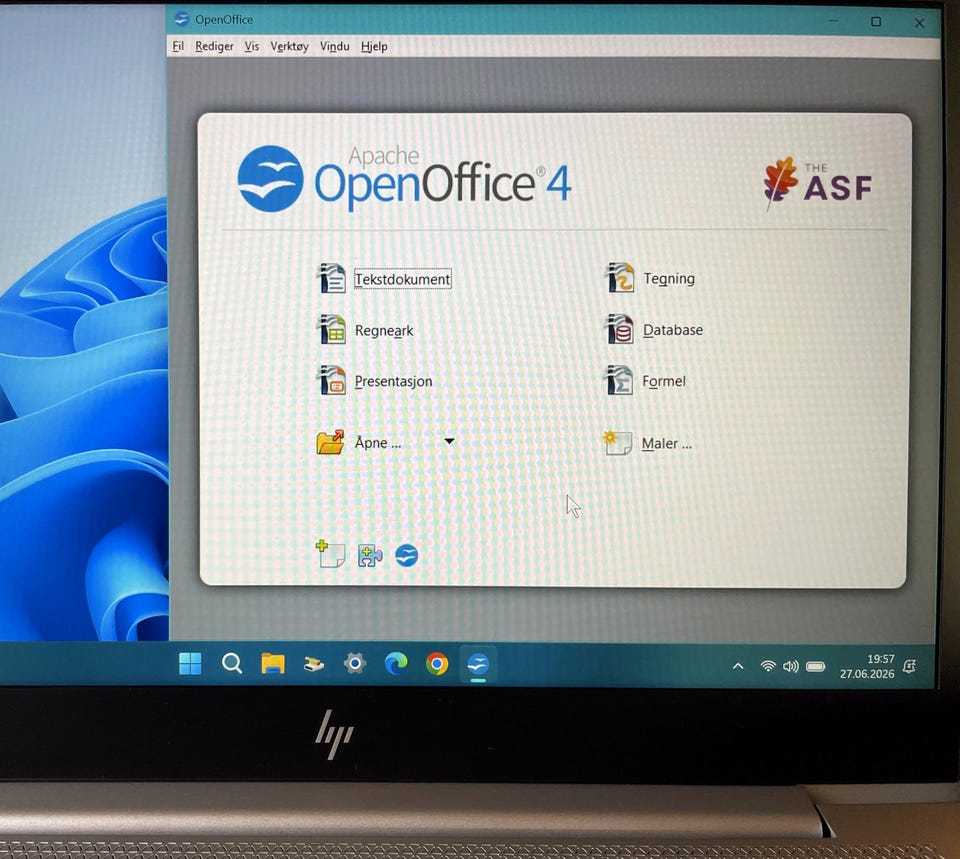
Task: Click the extensions puzzle piece icon
Action: point(370,555)
